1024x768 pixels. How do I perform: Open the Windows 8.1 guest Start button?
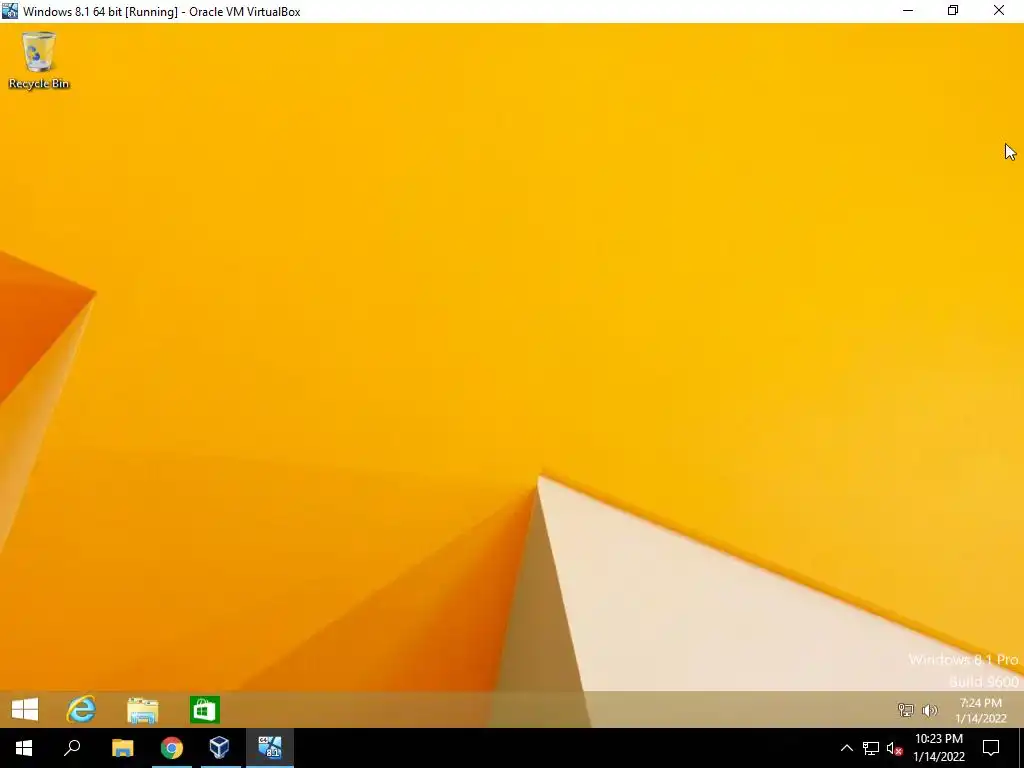click(25, 709)
